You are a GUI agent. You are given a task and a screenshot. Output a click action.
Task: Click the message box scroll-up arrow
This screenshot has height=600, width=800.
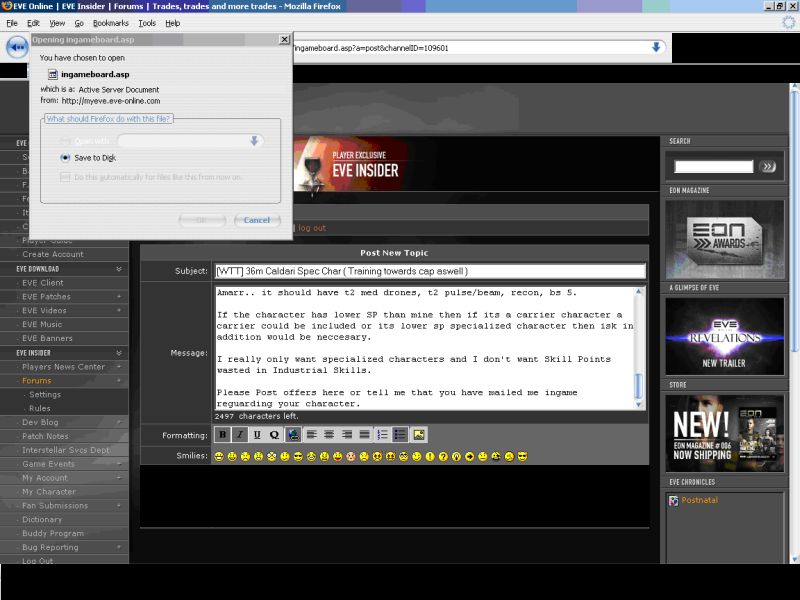(x=638, y=292)
